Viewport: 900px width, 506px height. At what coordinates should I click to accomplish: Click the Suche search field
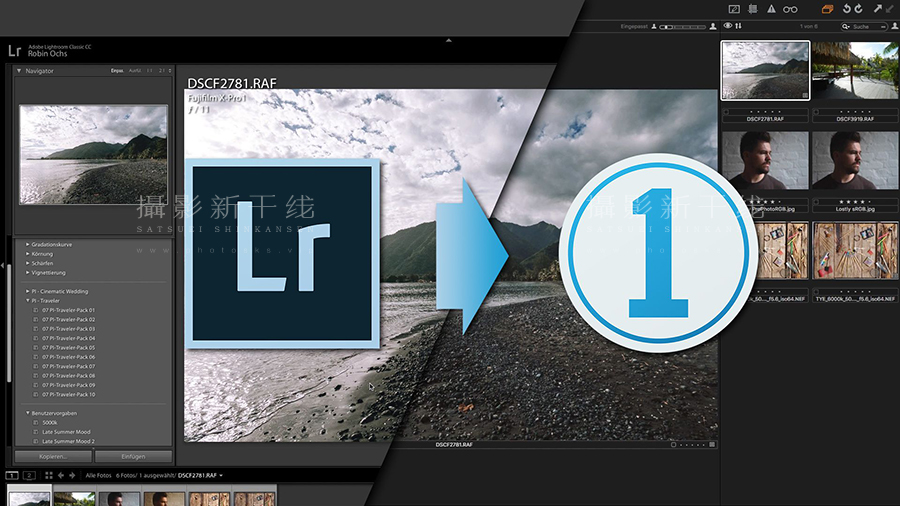tap(864, 26)
